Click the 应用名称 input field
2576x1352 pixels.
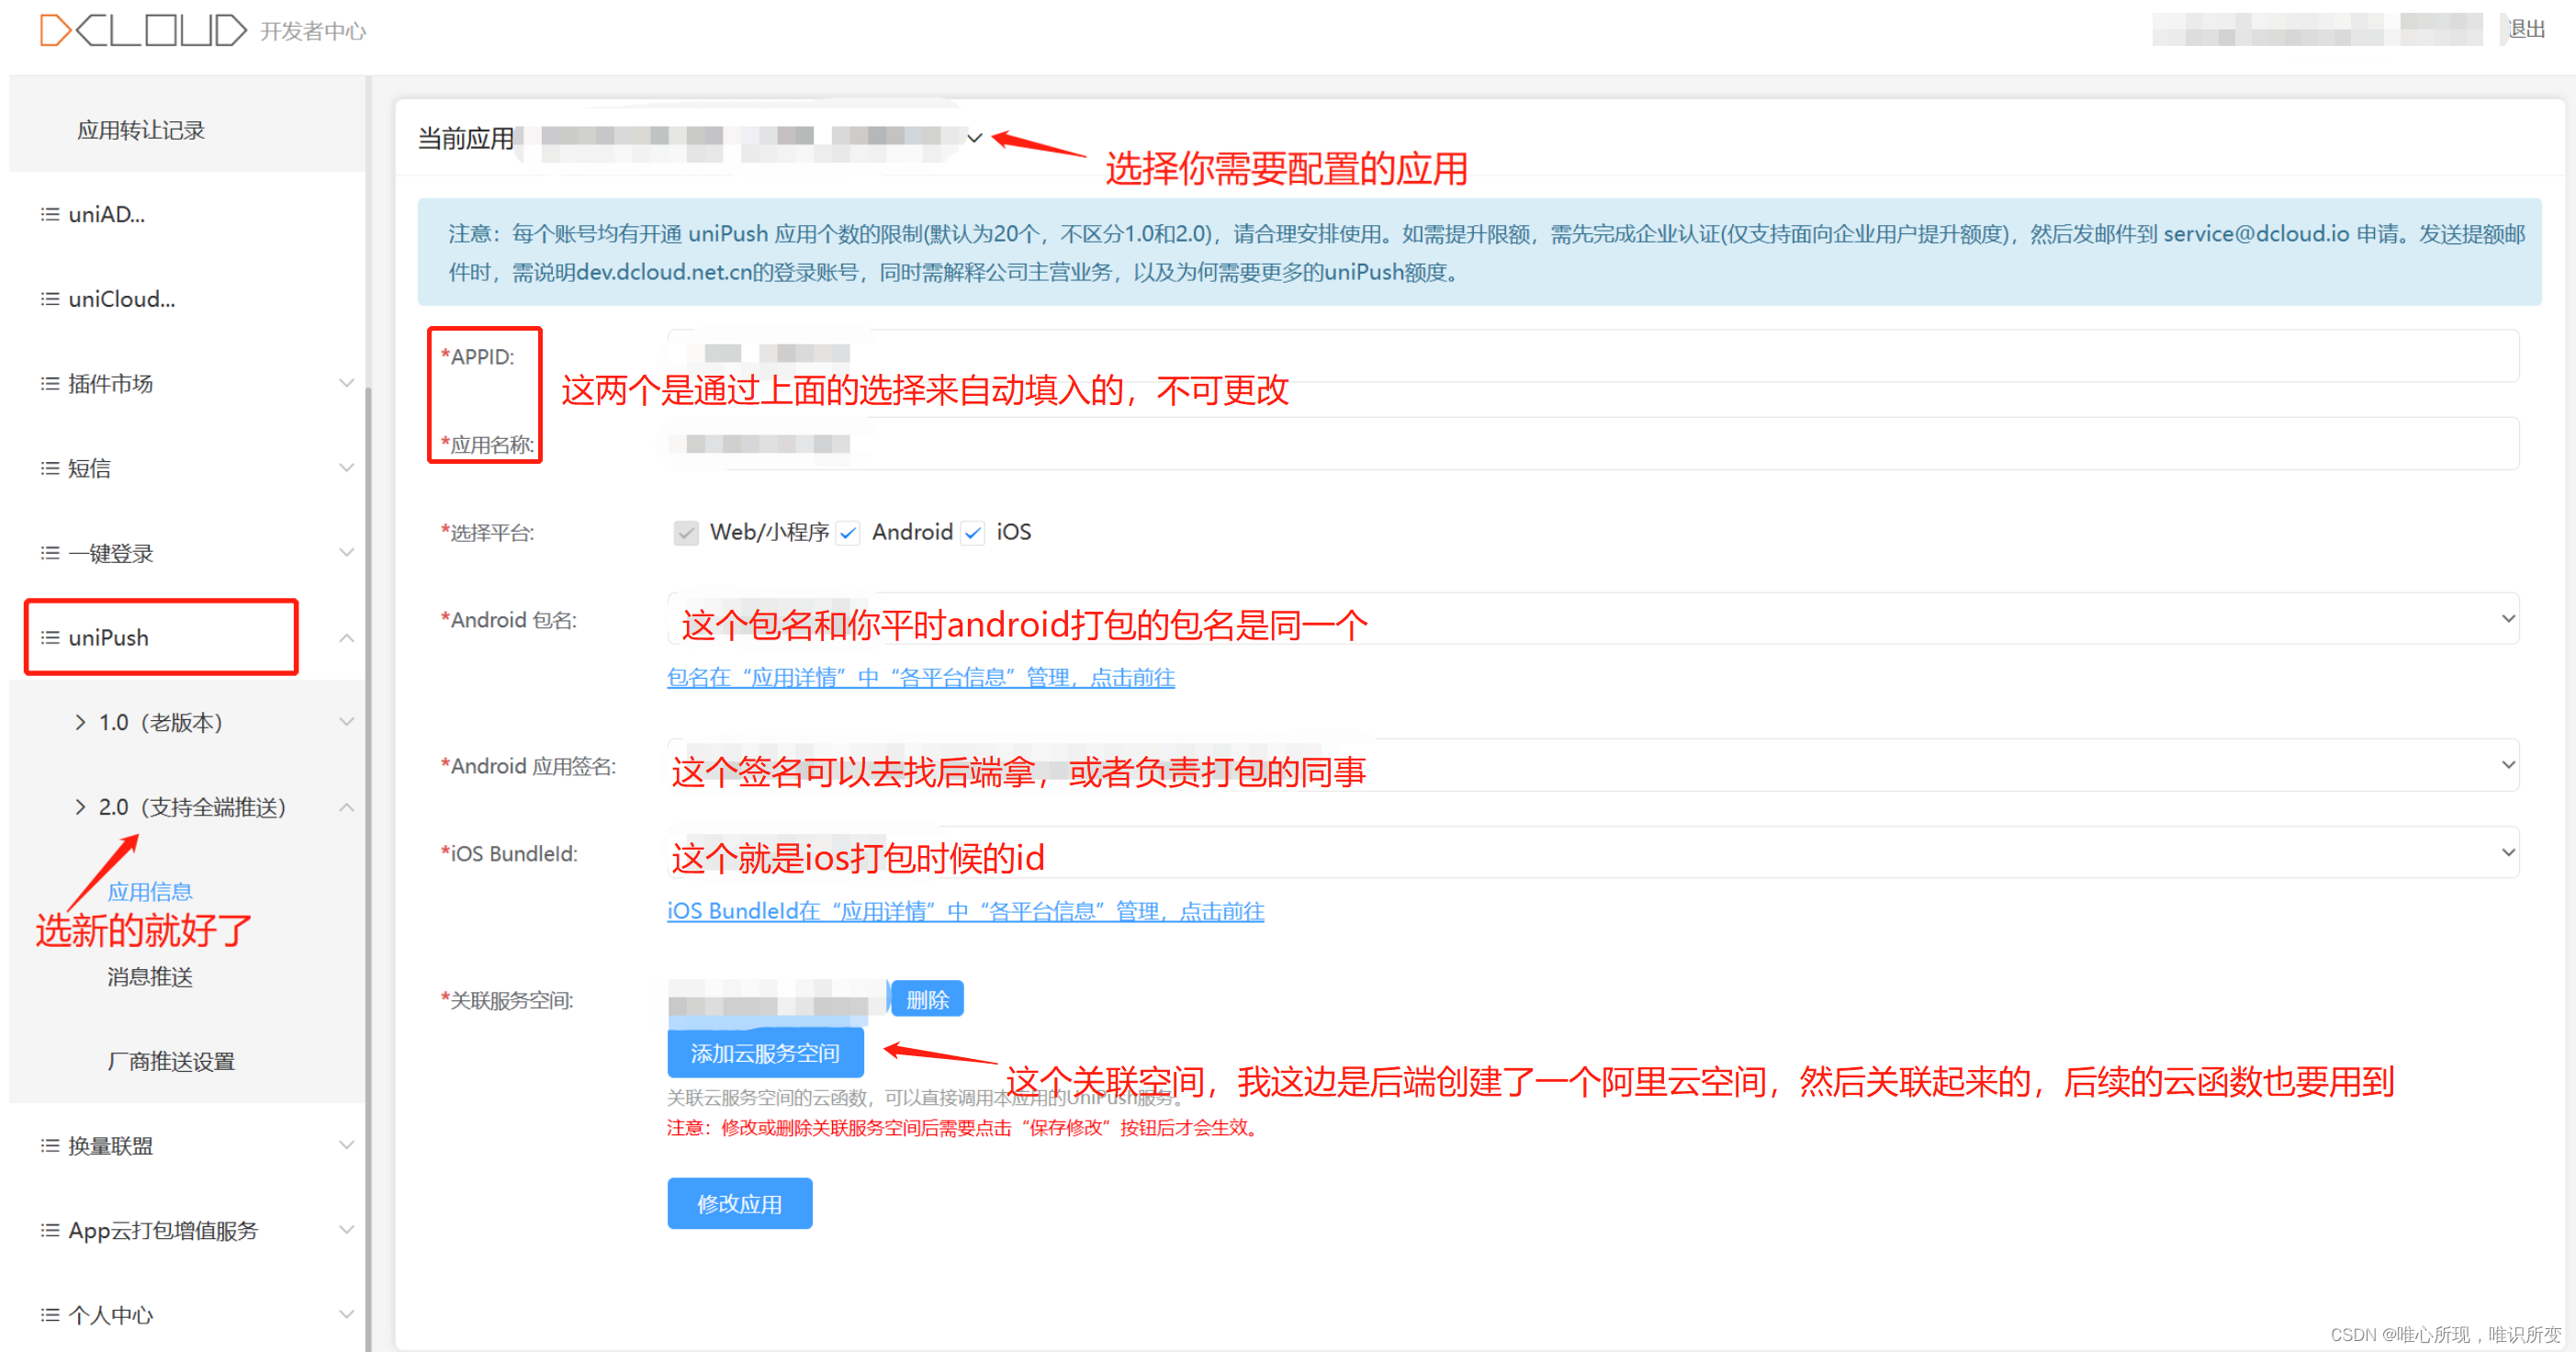(1593, 443)
